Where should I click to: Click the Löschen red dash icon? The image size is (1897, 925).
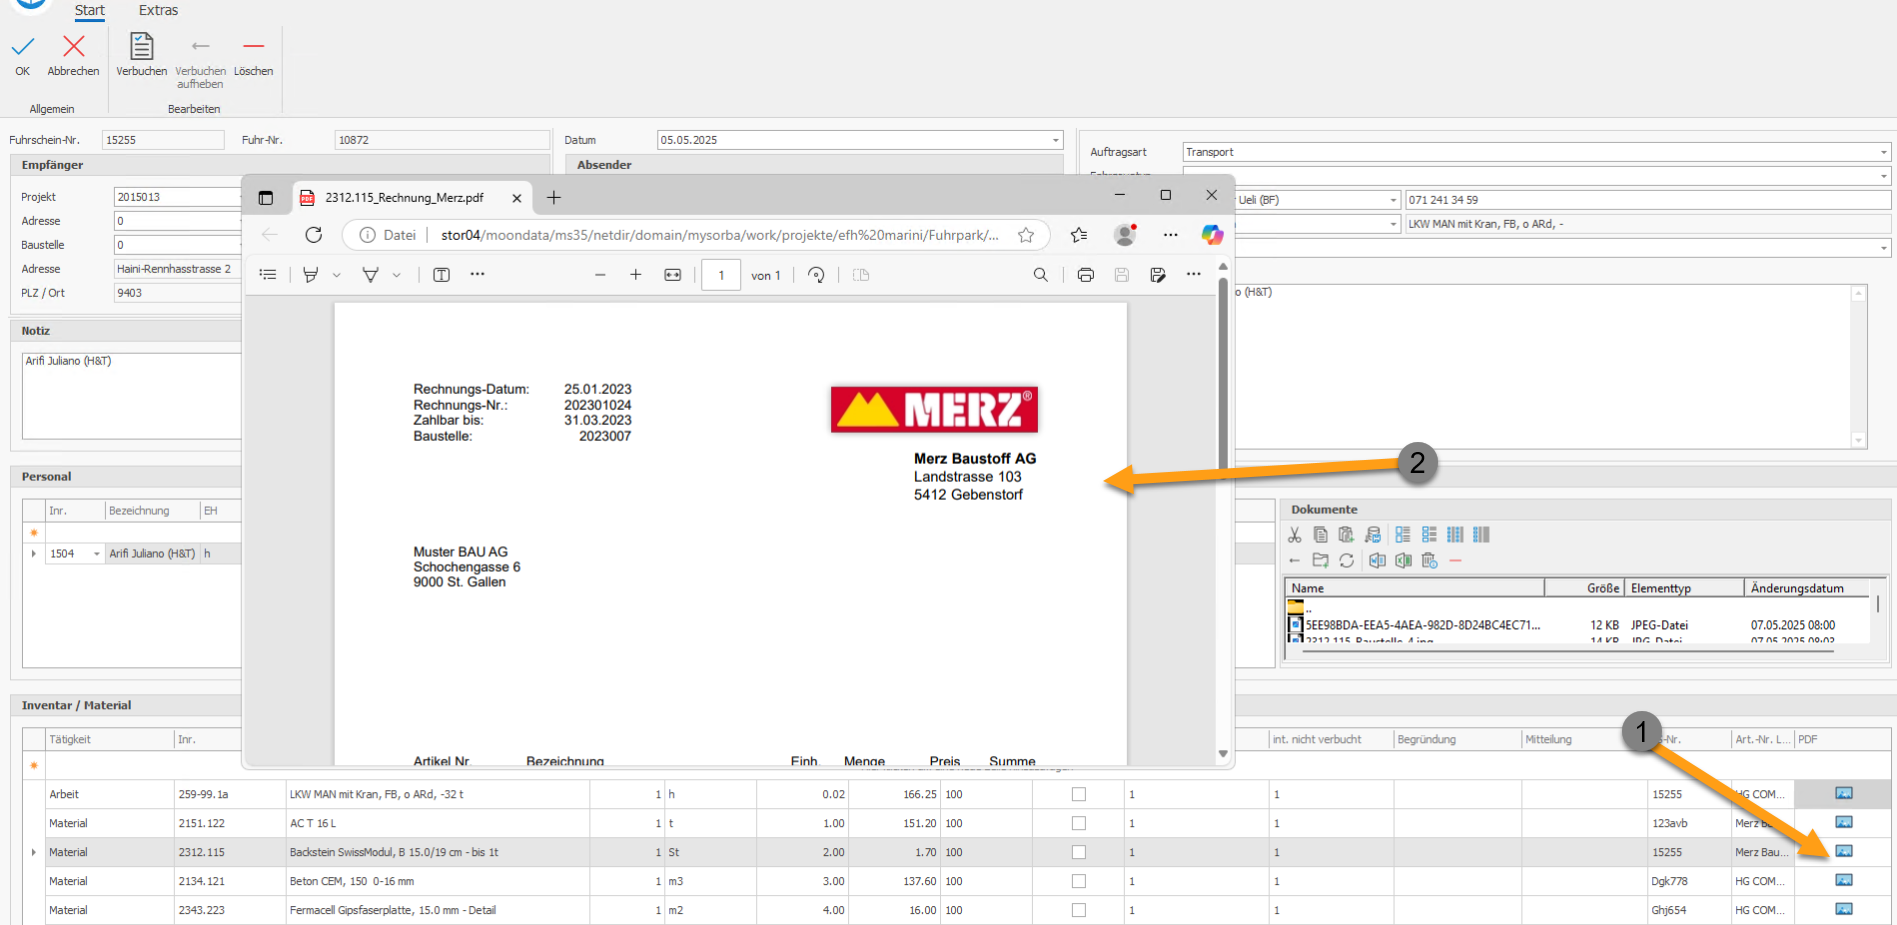tap(254, 46)
